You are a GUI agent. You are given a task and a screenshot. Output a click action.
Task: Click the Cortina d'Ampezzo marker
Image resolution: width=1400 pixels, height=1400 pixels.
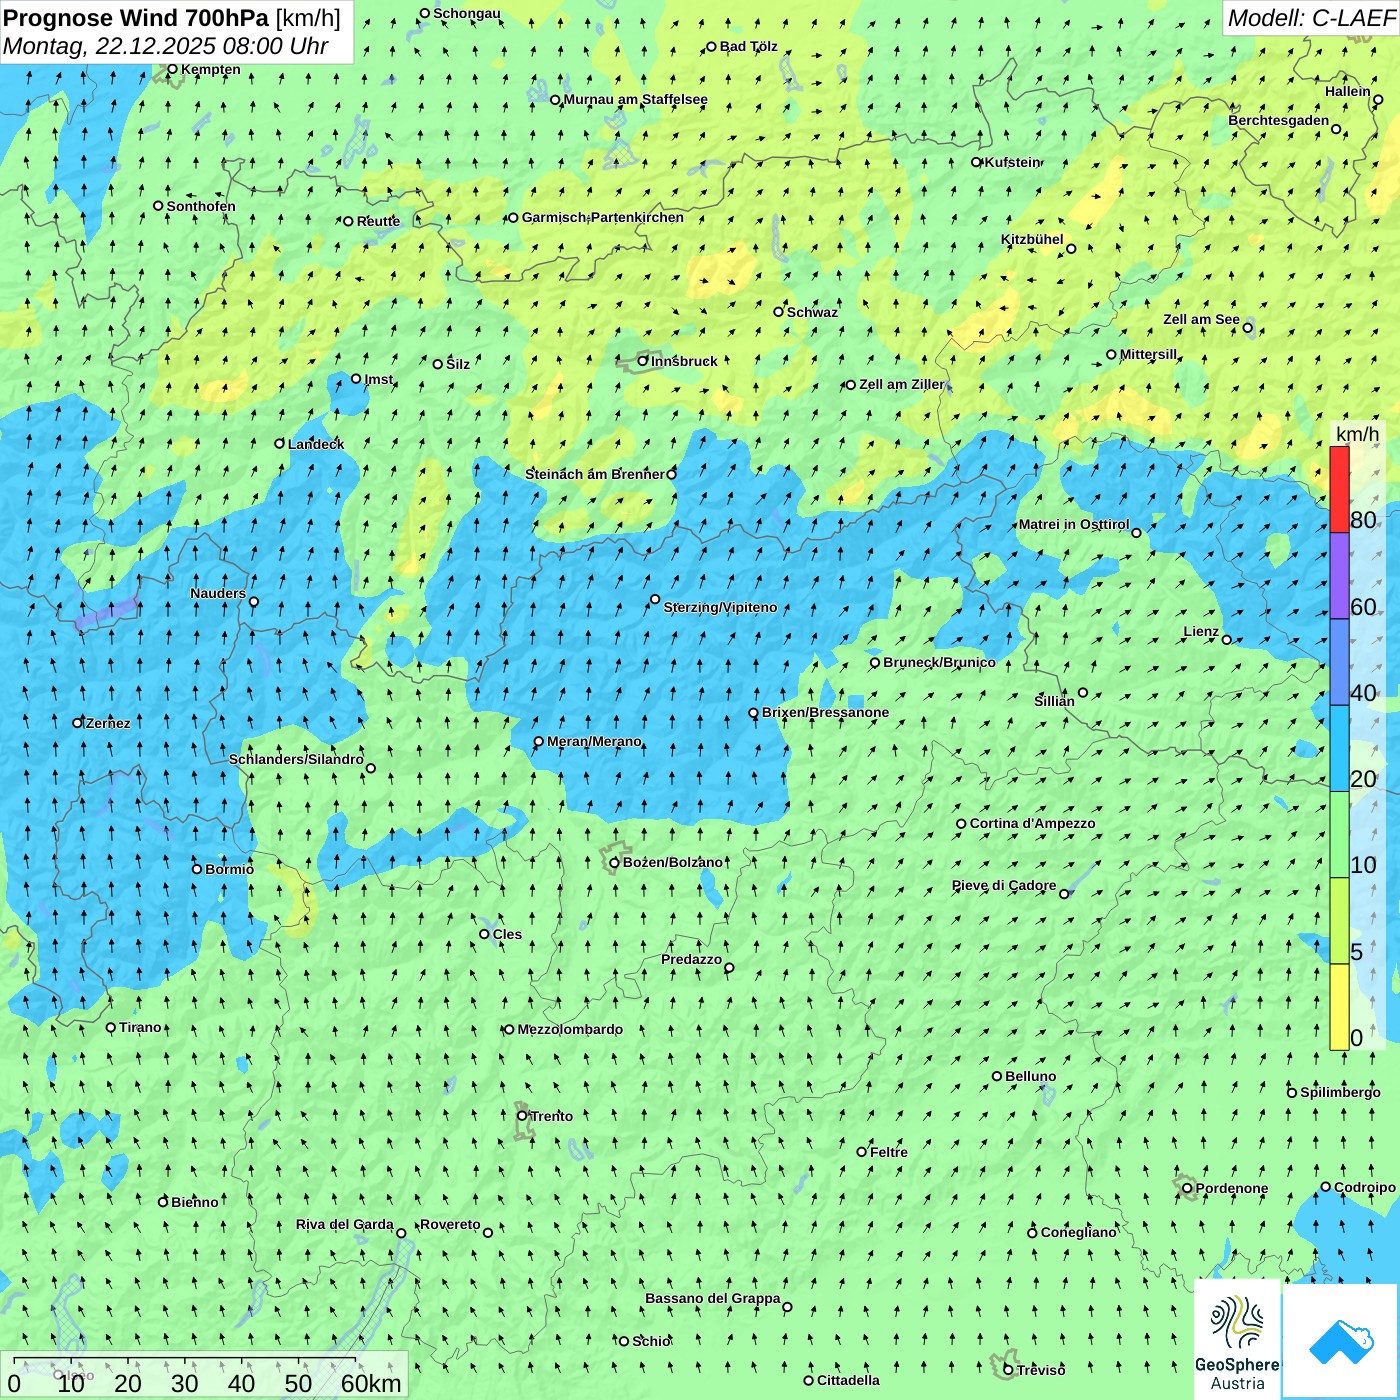coord(961,824)
